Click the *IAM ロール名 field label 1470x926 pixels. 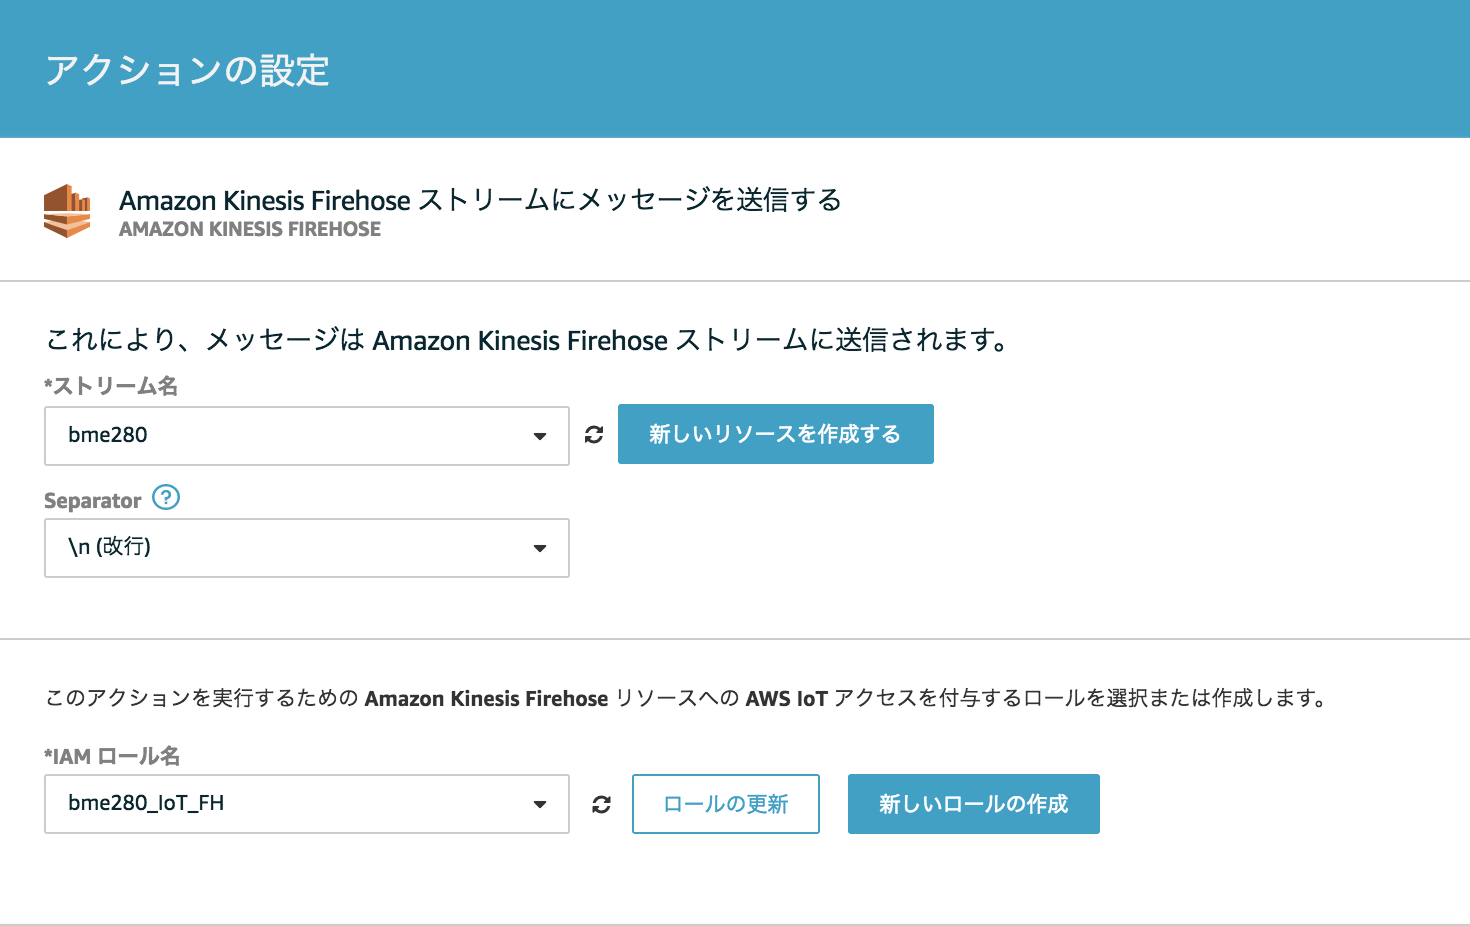coord(112,756)
